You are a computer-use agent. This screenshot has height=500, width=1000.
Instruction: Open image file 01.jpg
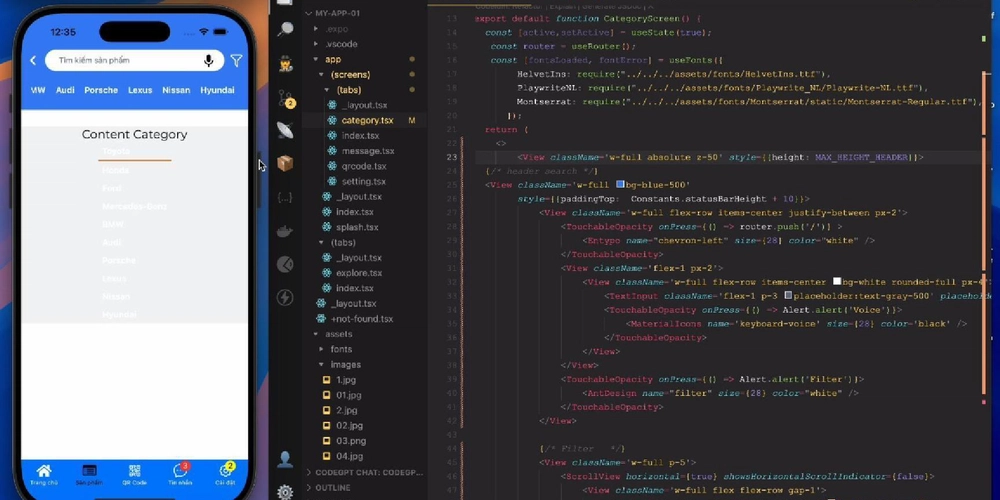pyautogui.click(x=349, y=395)
